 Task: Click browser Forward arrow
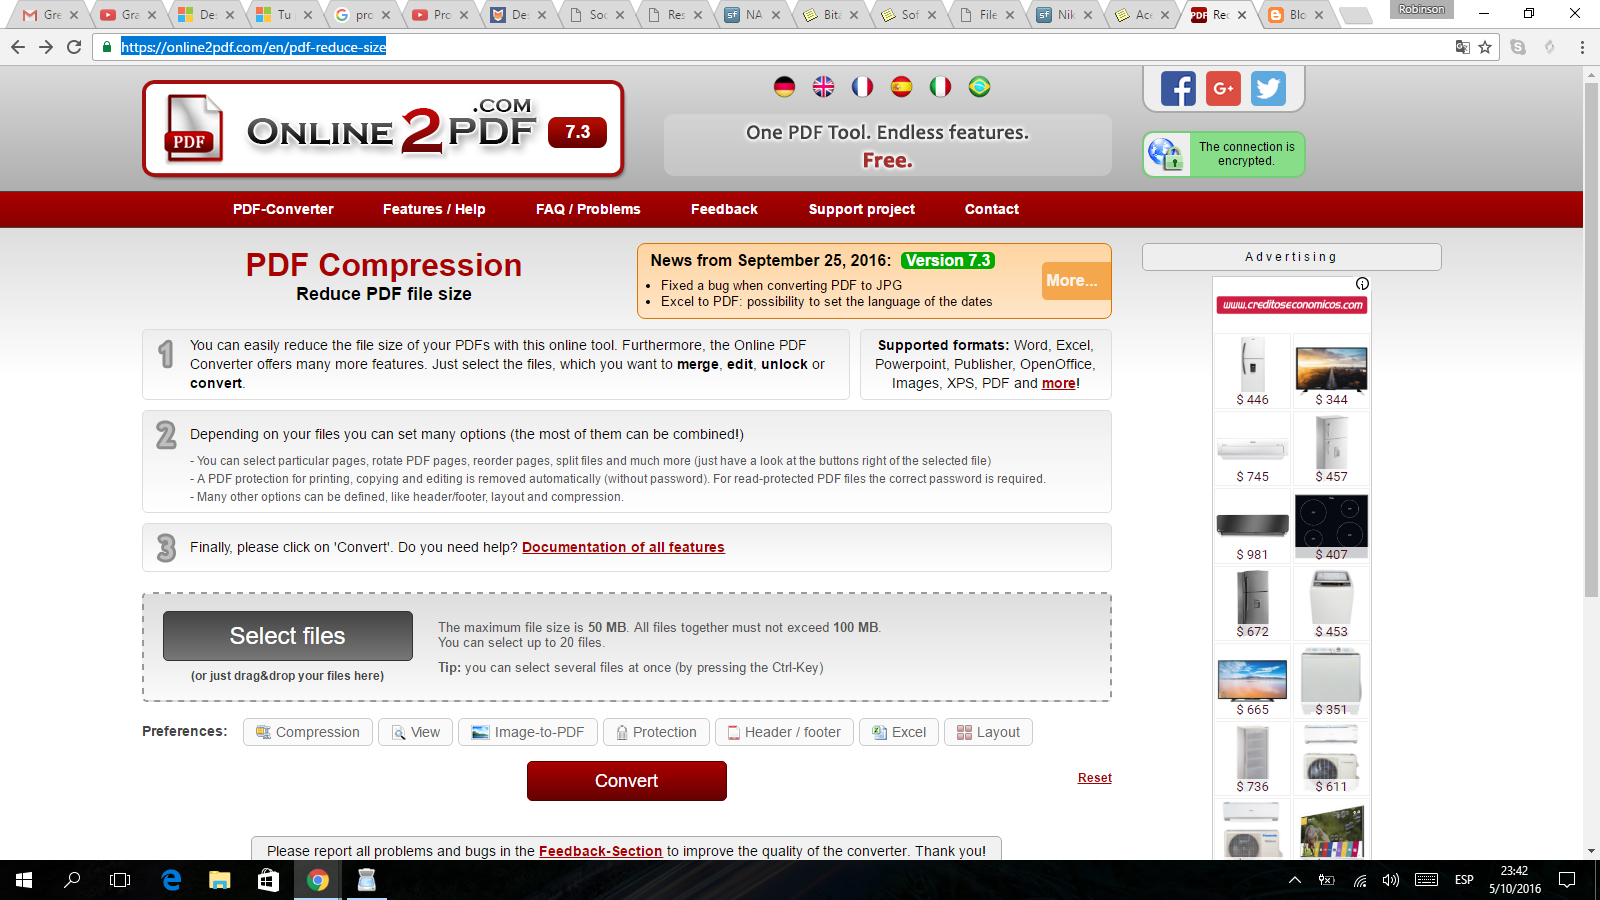46,47
